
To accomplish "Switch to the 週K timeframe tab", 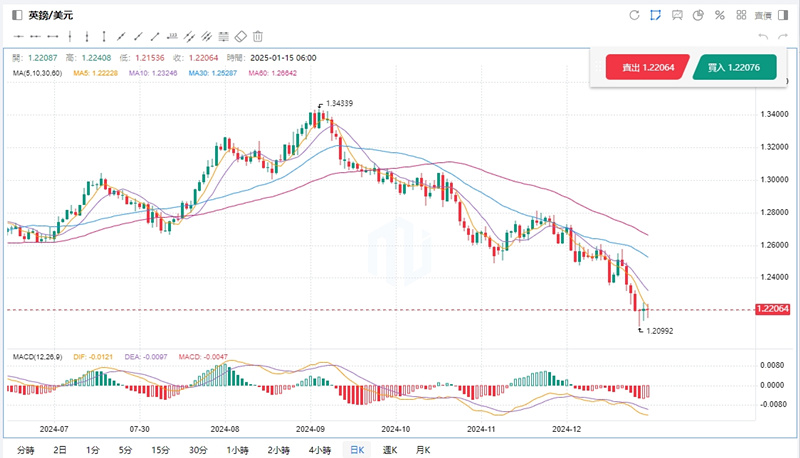I will [x=390, y=450].
